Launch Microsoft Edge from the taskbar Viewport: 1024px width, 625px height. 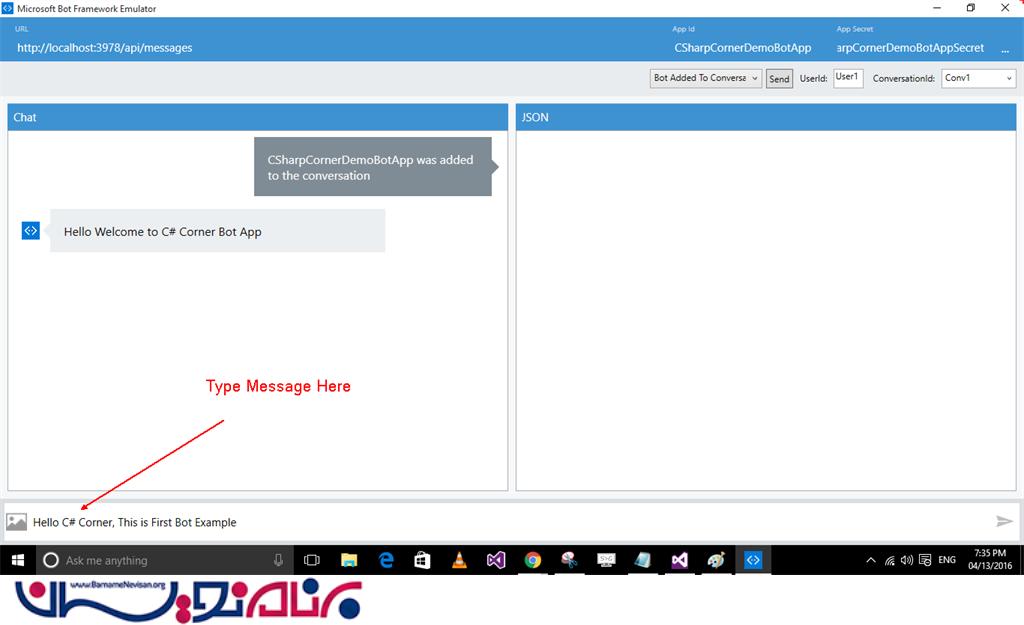coord(387,560)
